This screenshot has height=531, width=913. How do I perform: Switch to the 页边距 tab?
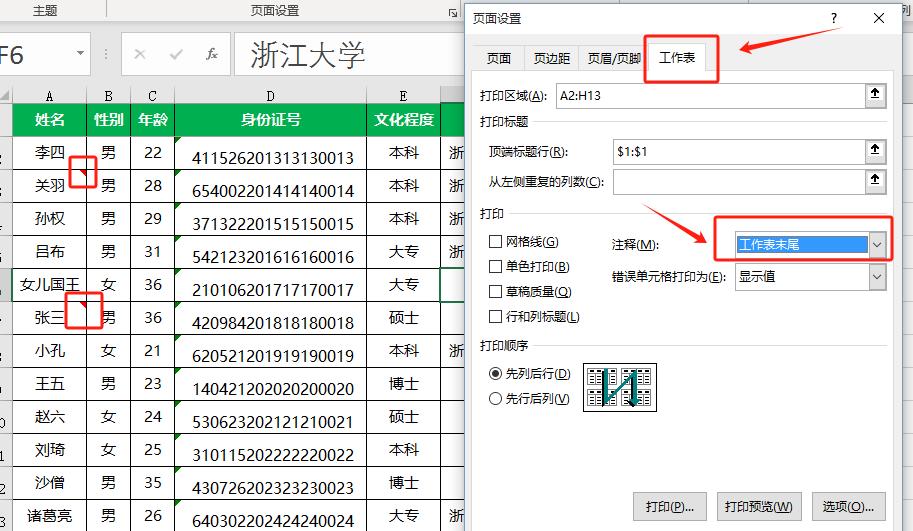(x=551, y=58)
